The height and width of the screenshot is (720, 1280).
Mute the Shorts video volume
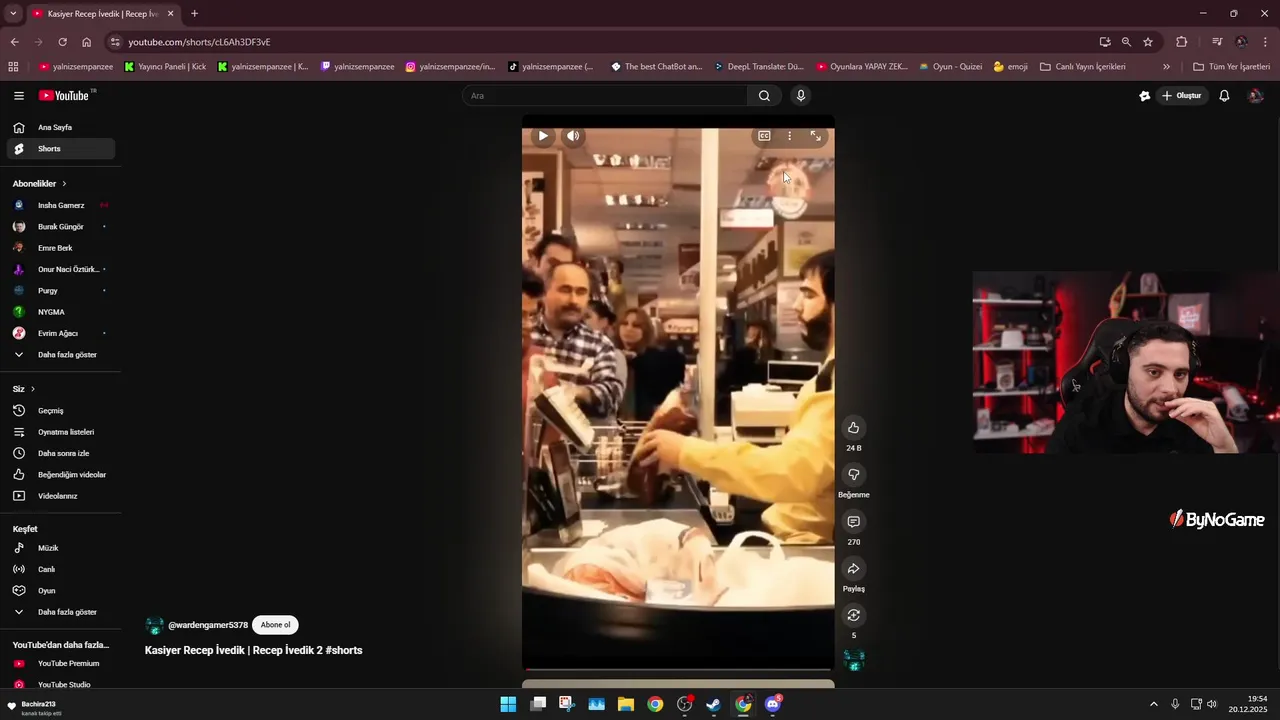tap(573, 136)
